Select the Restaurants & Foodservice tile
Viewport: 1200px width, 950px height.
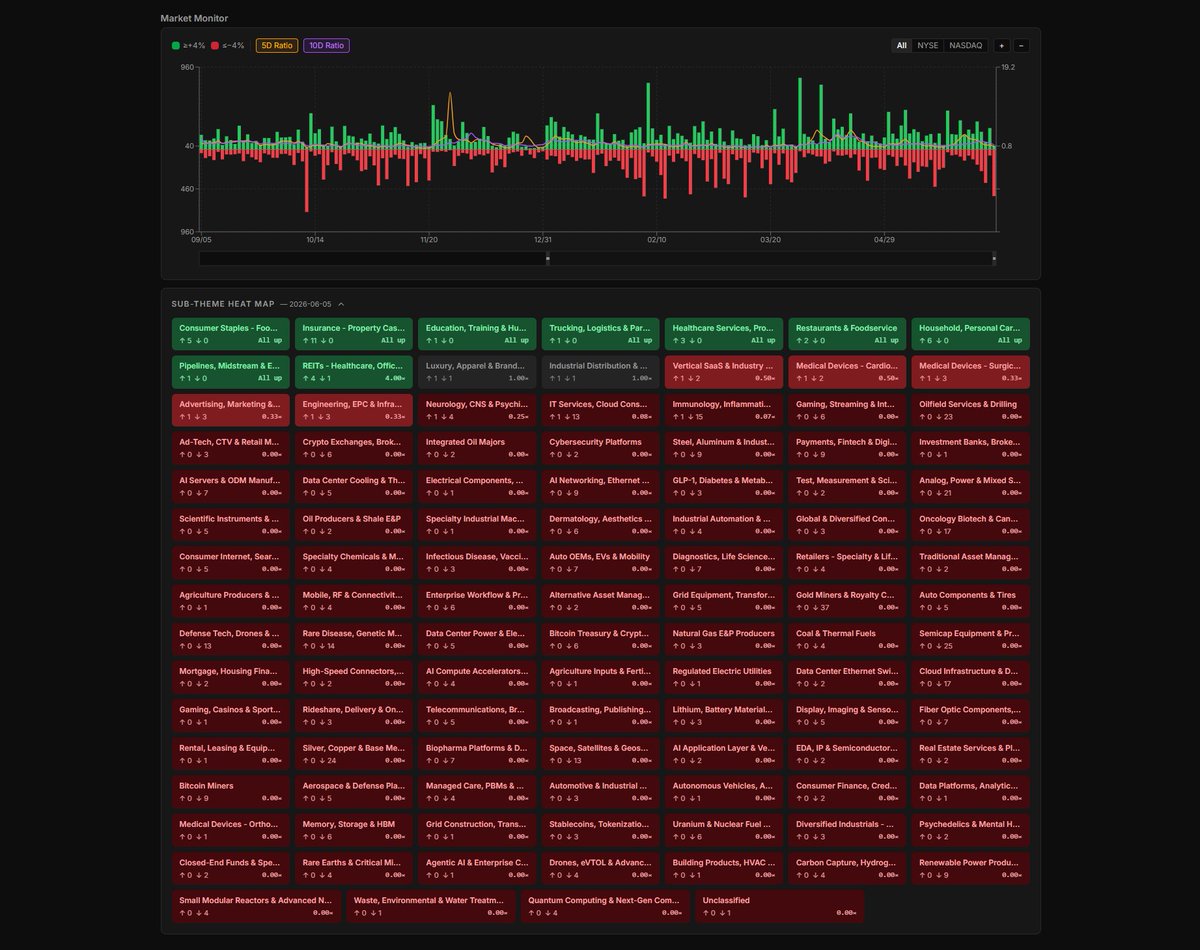[847, 333]
